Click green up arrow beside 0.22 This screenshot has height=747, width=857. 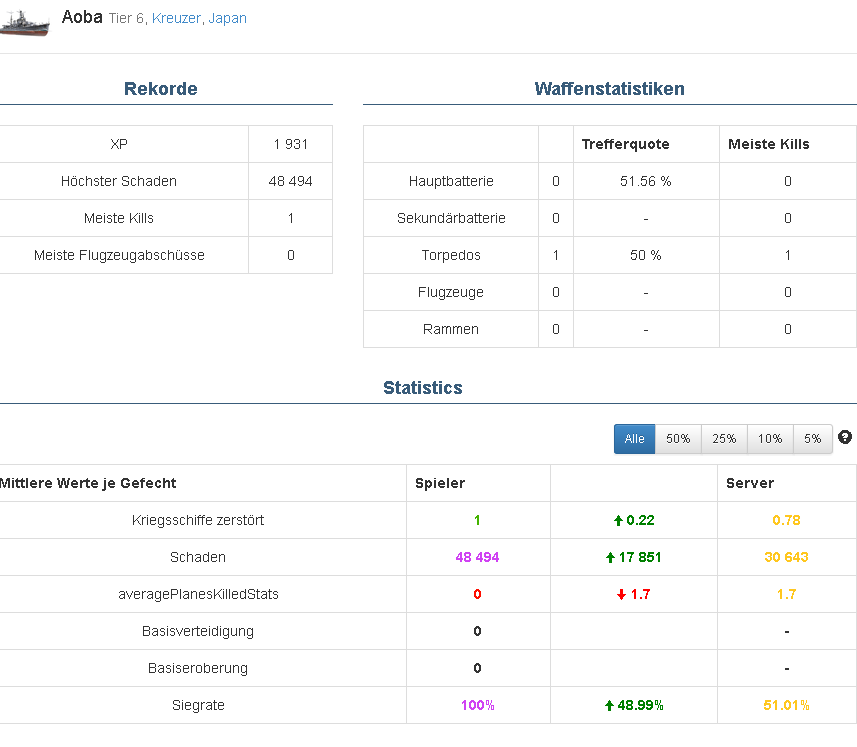pyautogui.click(x=619, y=520)
